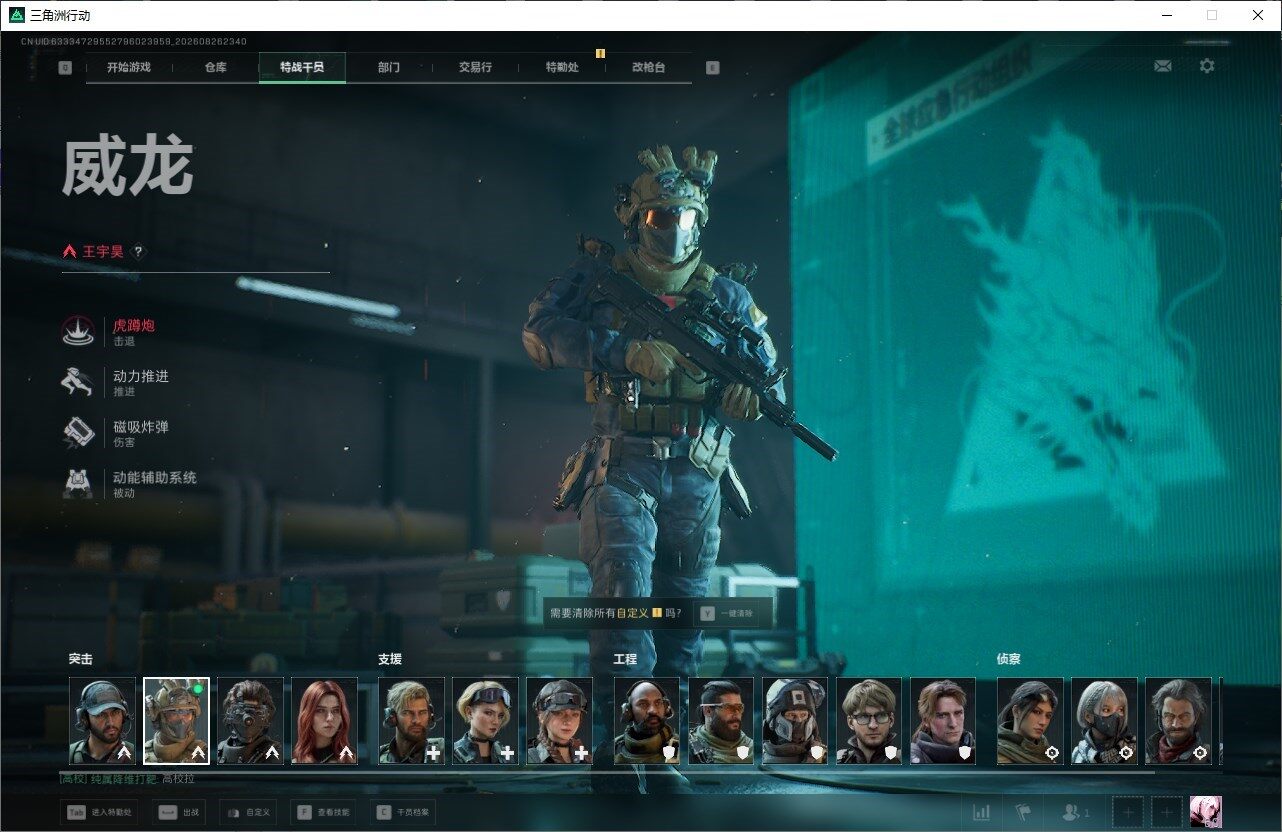Close the 三角洲行动 window

pyautogui.click(x=1258, y=15)
